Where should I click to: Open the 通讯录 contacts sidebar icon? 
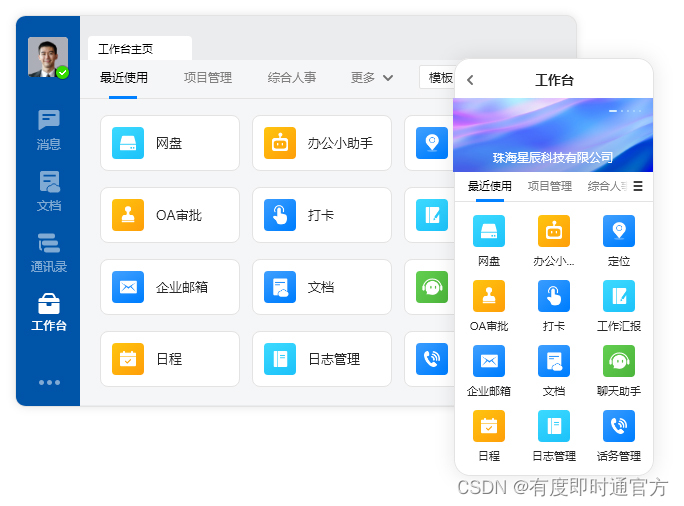pyautogui.click(x=48, y=252)
